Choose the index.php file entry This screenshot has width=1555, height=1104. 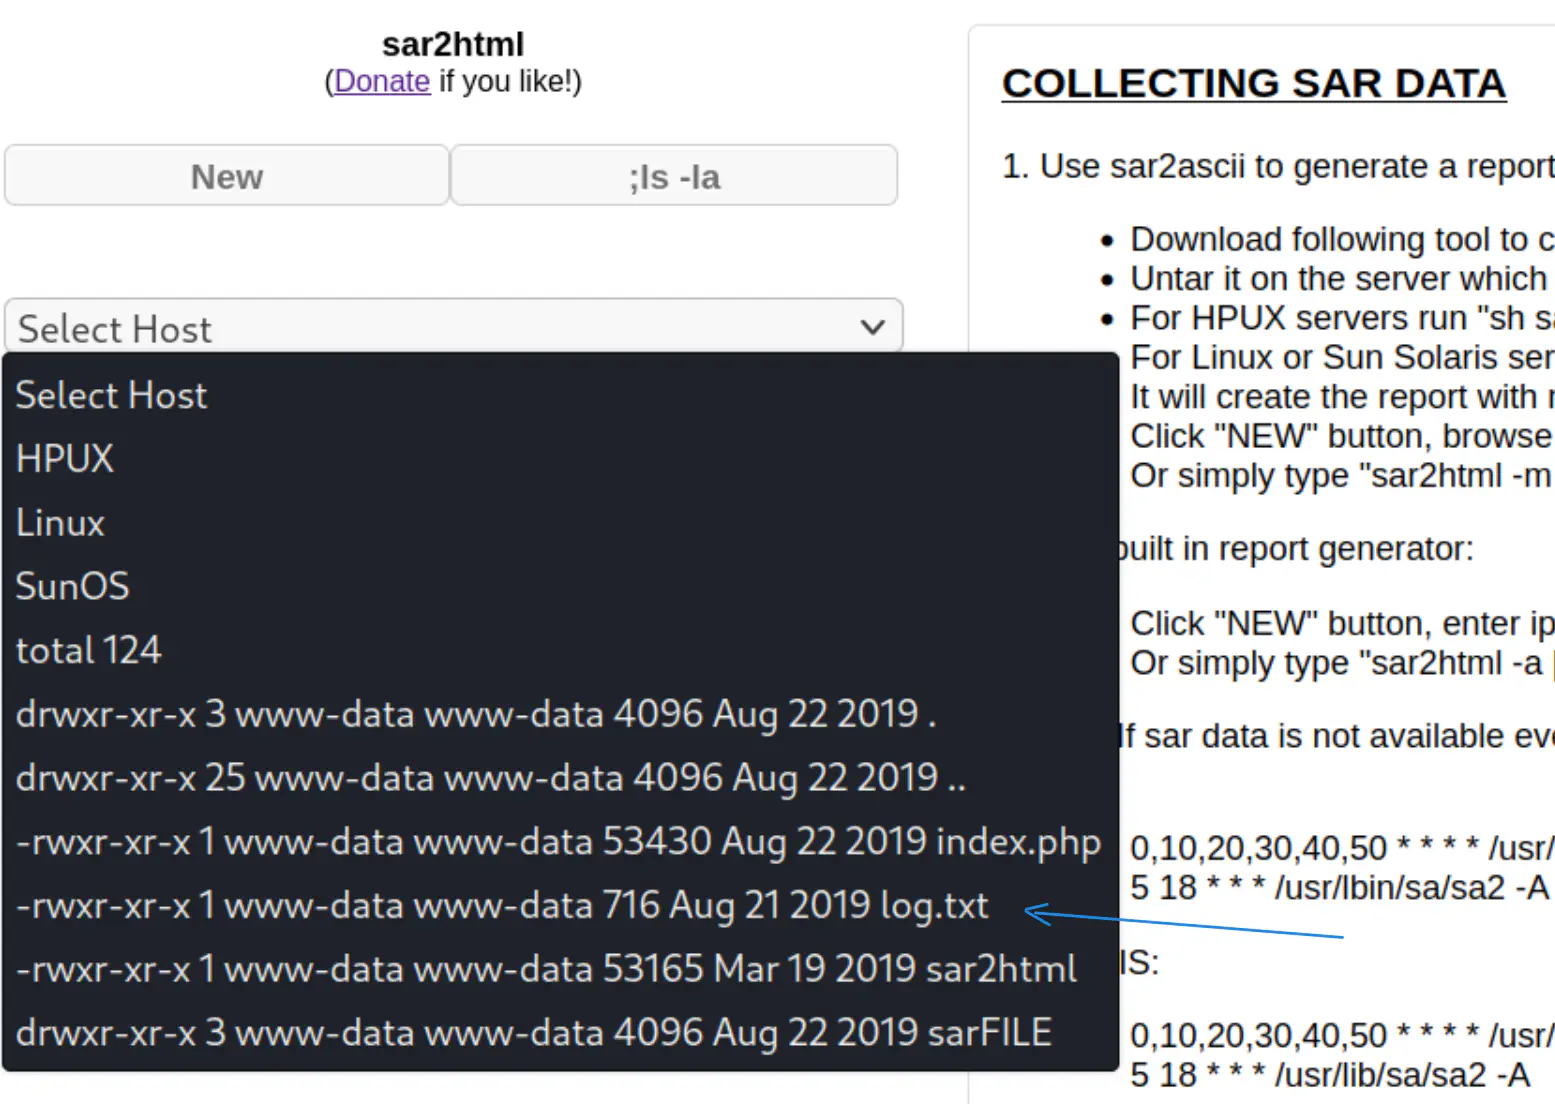click(x=557, y=842)
